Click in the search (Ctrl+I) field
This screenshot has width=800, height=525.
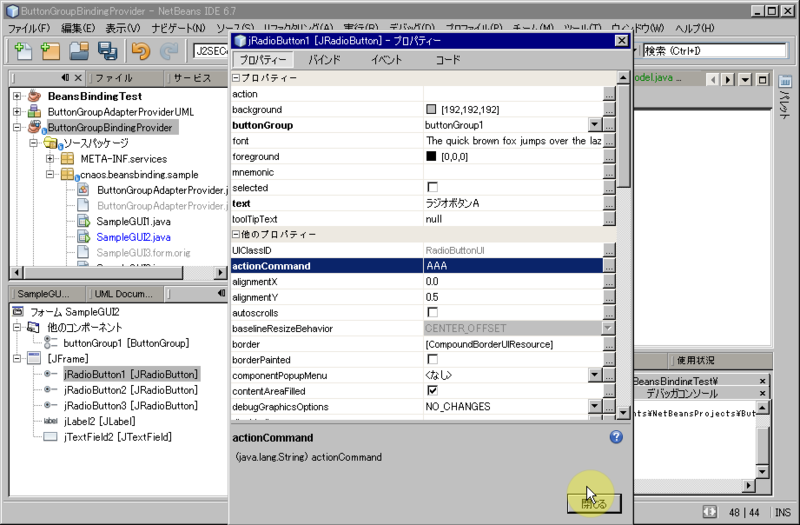tap(714, 51)
